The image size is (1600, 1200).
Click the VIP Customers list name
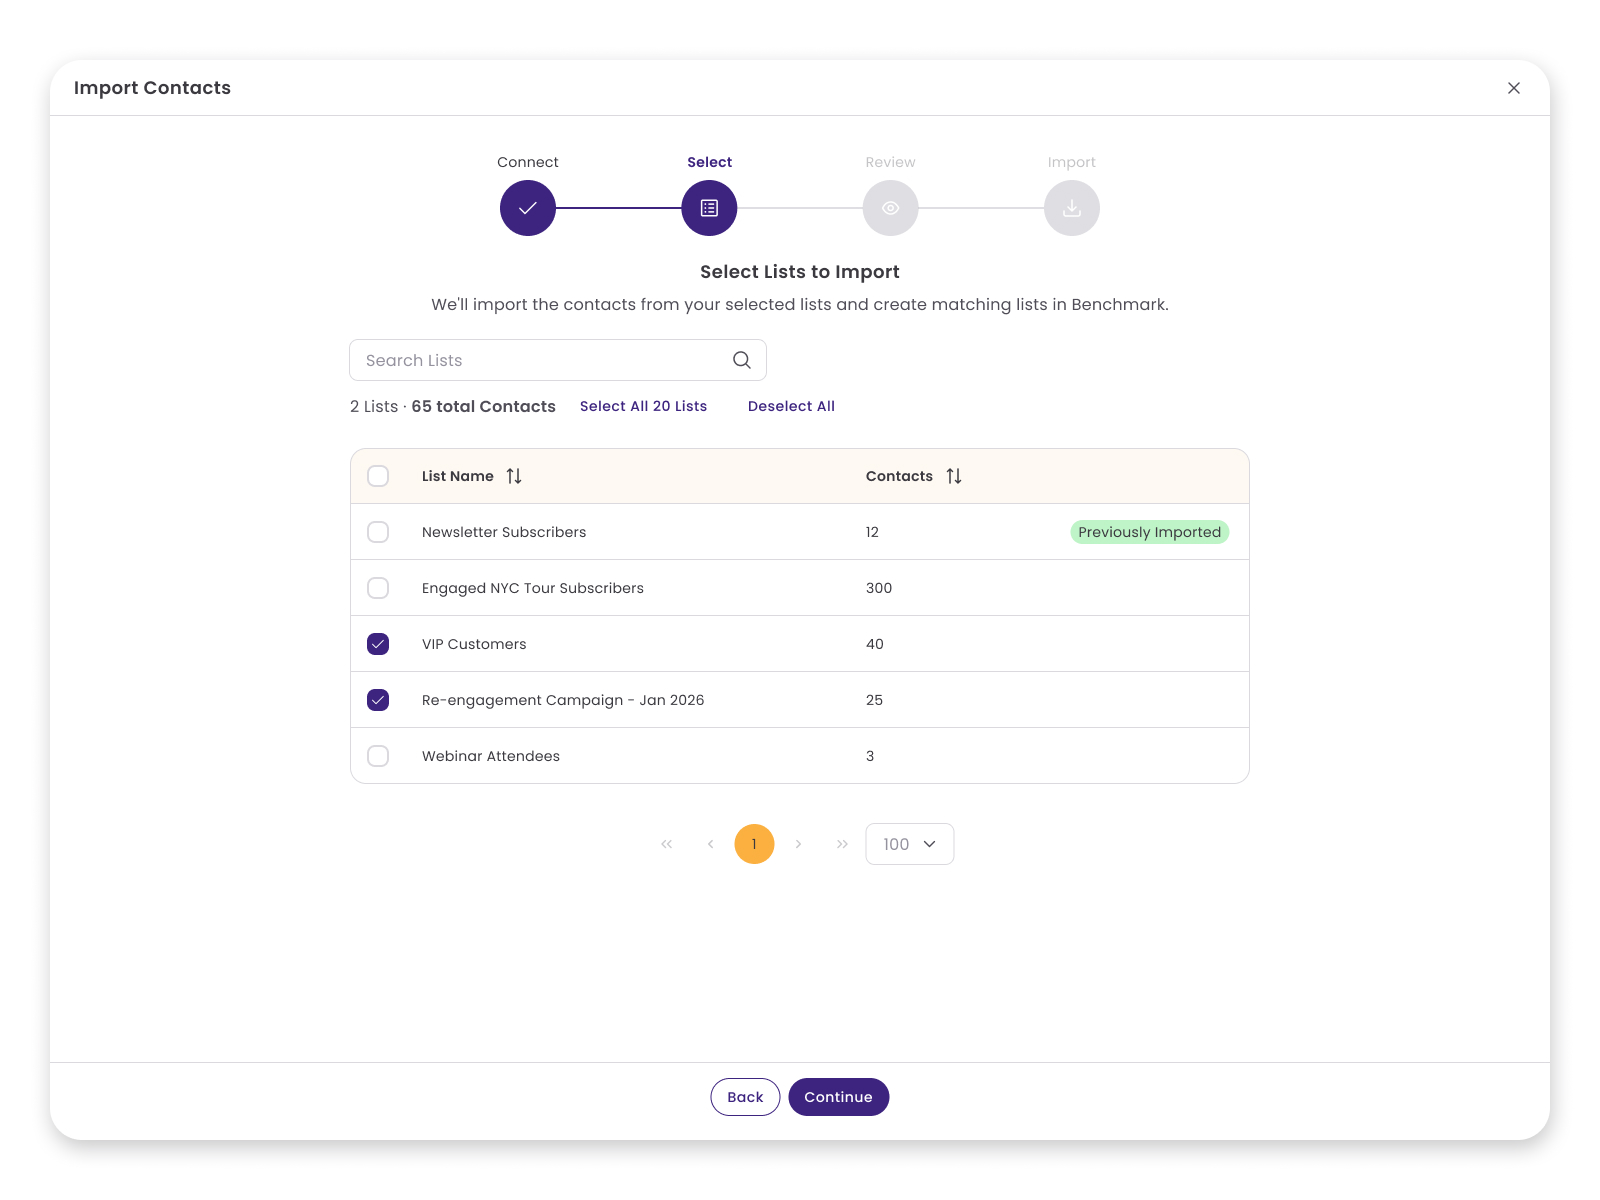tap(474, 644)
